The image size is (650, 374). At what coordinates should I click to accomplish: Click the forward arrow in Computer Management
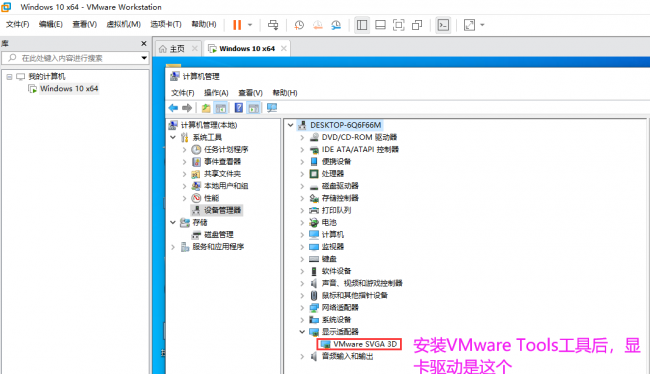coord(187,108)
